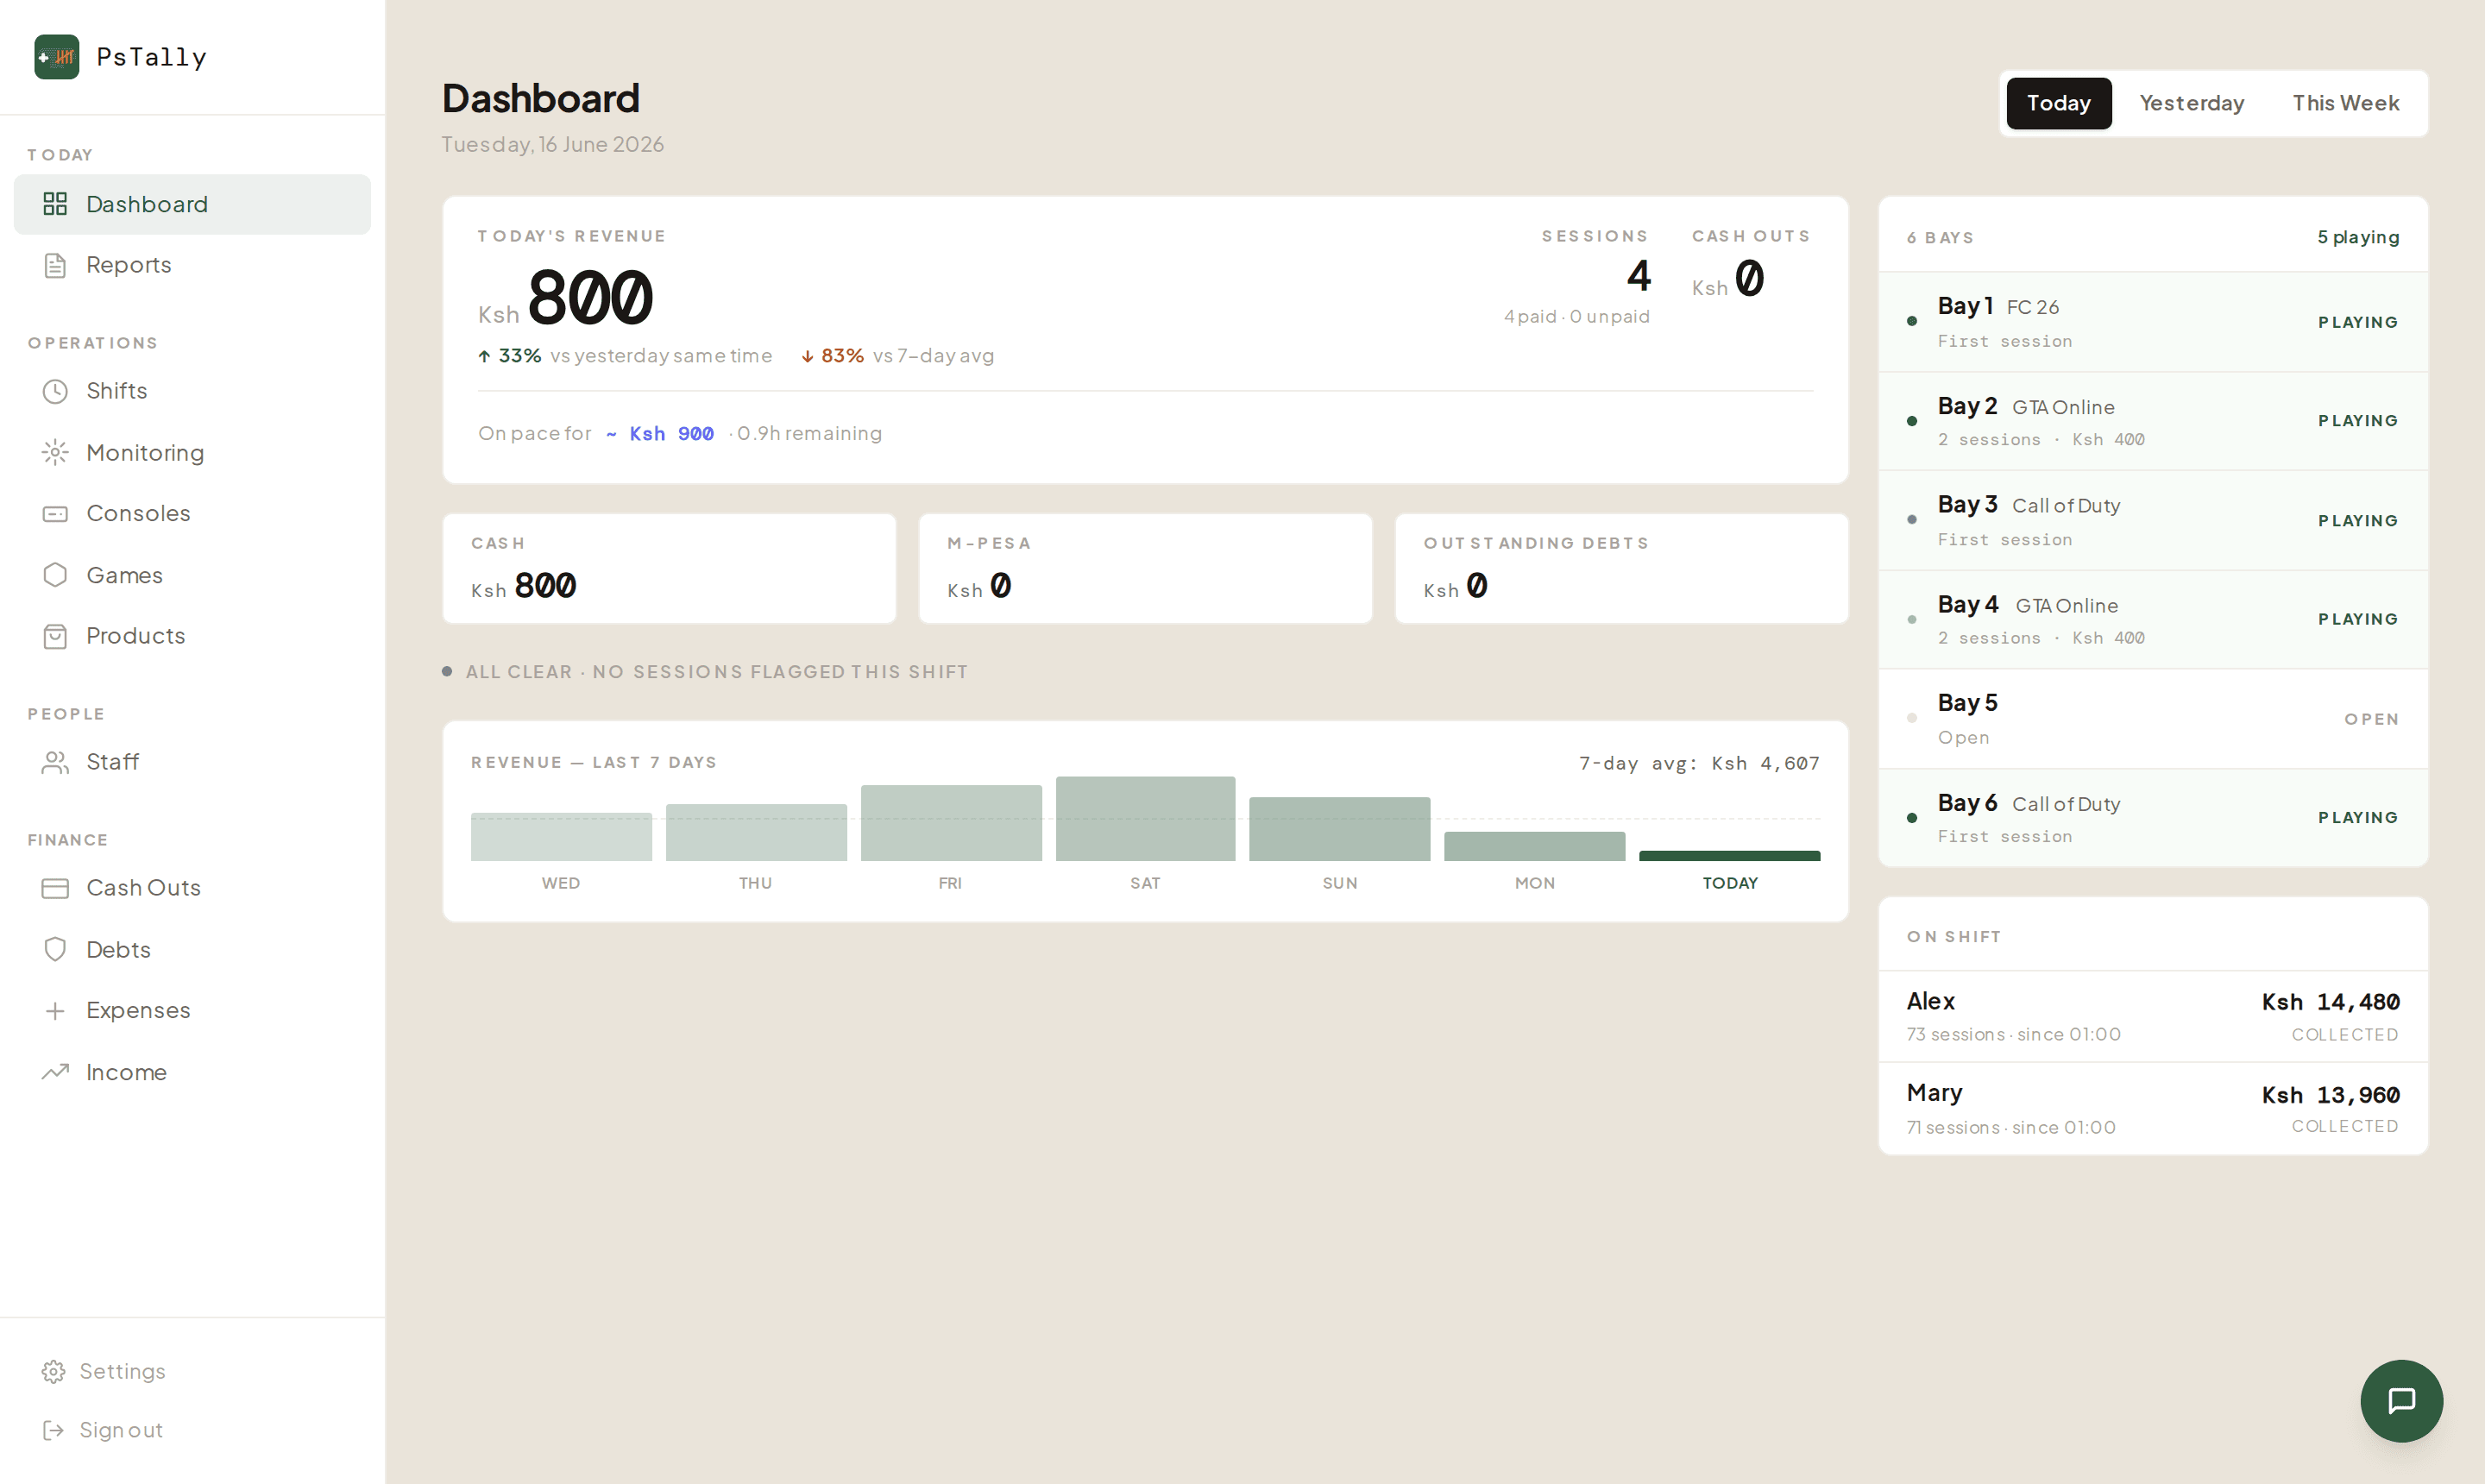
Task: Click the SAT revenue bar
Action: 1145,819
